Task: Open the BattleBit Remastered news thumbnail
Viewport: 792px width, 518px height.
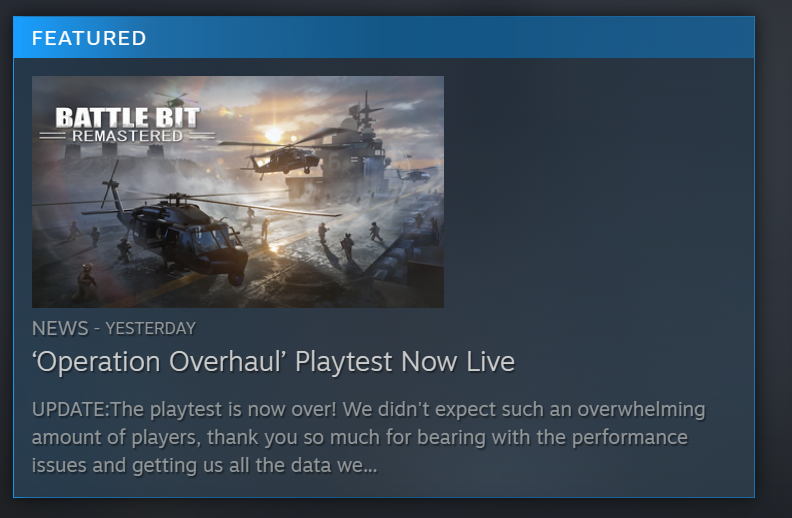Action: pos(238,192)
